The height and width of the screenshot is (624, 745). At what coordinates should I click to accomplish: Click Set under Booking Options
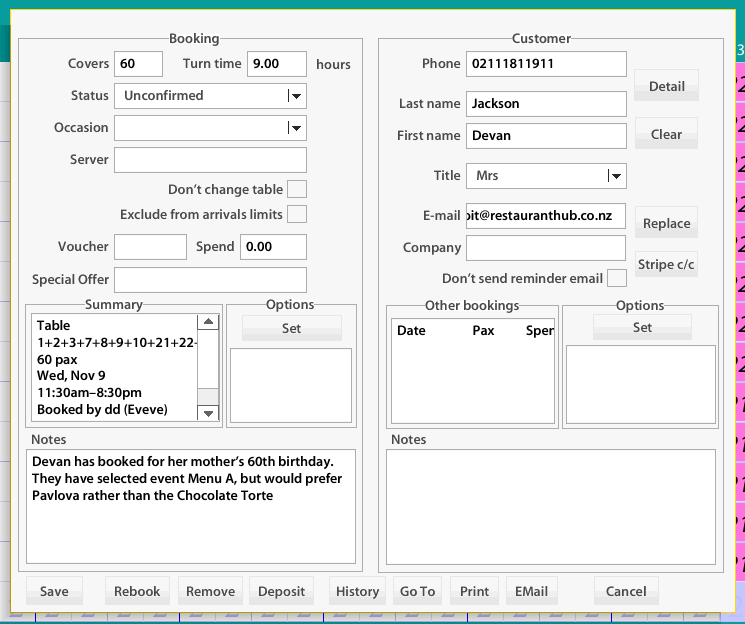(x=292, y=328)
